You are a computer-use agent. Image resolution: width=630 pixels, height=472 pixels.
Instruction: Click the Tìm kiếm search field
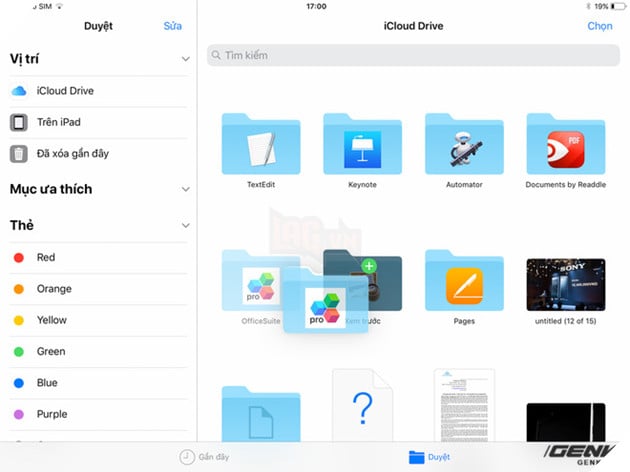410,56
